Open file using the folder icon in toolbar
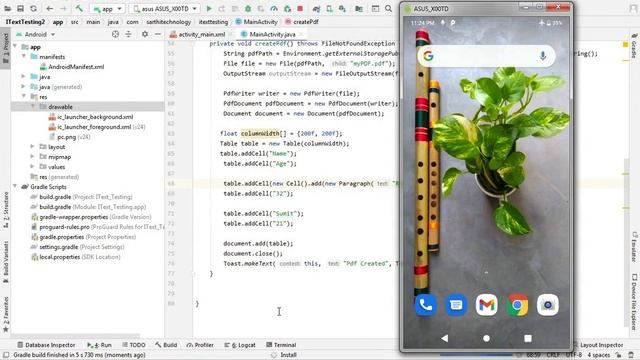The width and height of the screenshot is (640, 360). tap(7, 8)
